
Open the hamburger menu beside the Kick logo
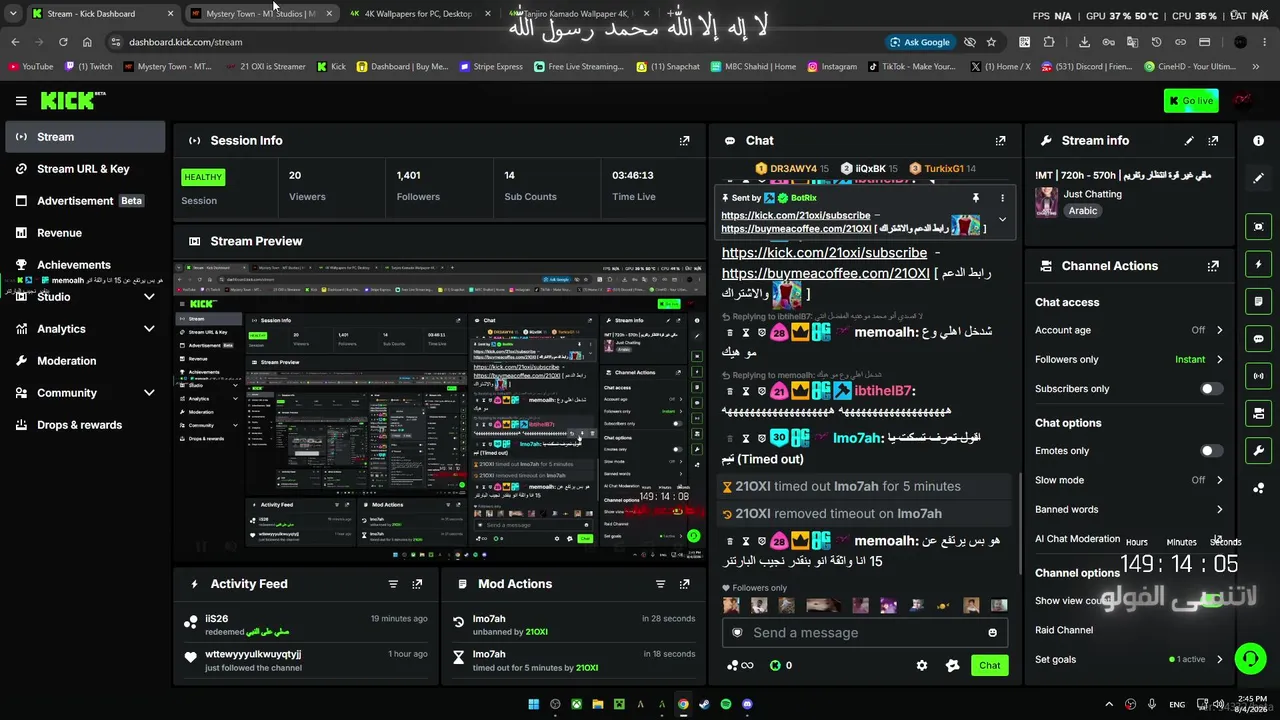pos(21,100)
